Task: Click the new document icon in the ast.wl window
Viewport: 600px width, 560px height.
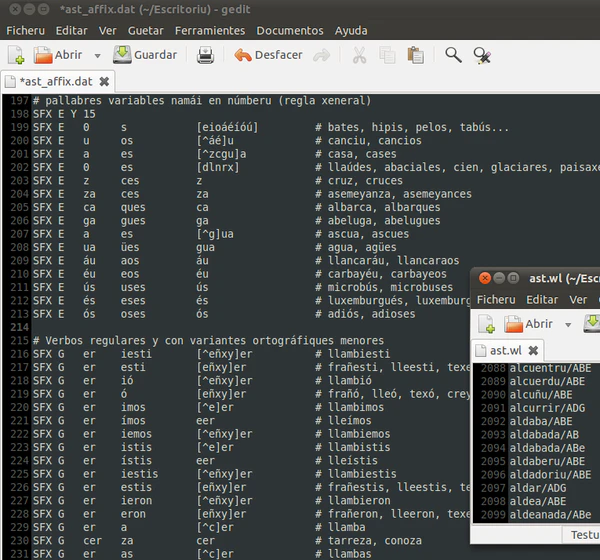Action: coord(488,324)
